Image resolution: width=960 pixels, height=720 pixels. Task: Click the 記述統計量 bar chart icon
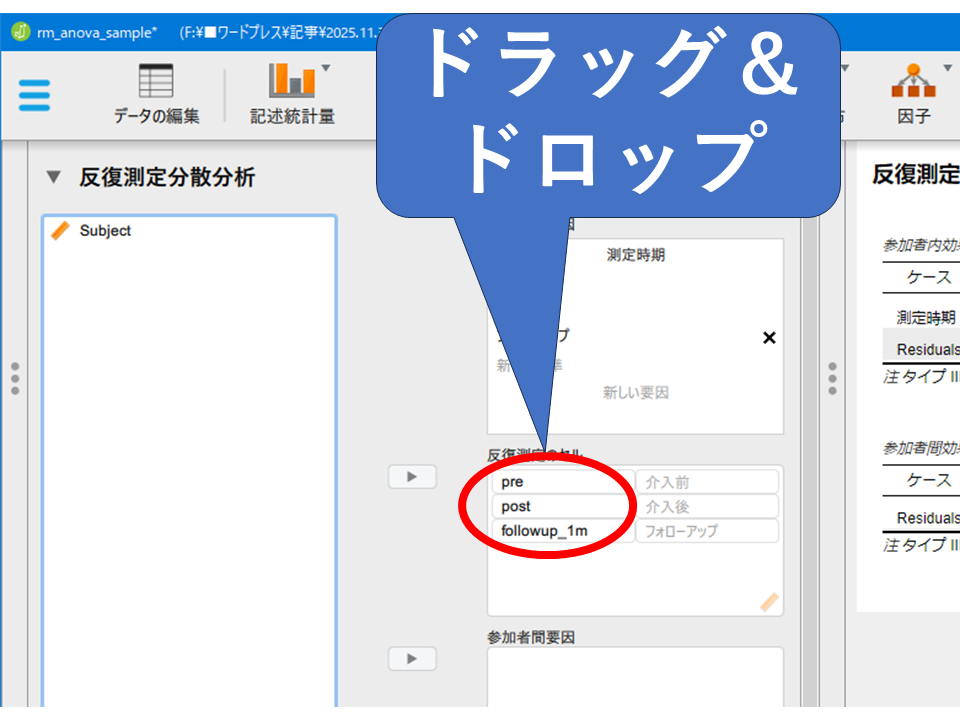point(292,82)
